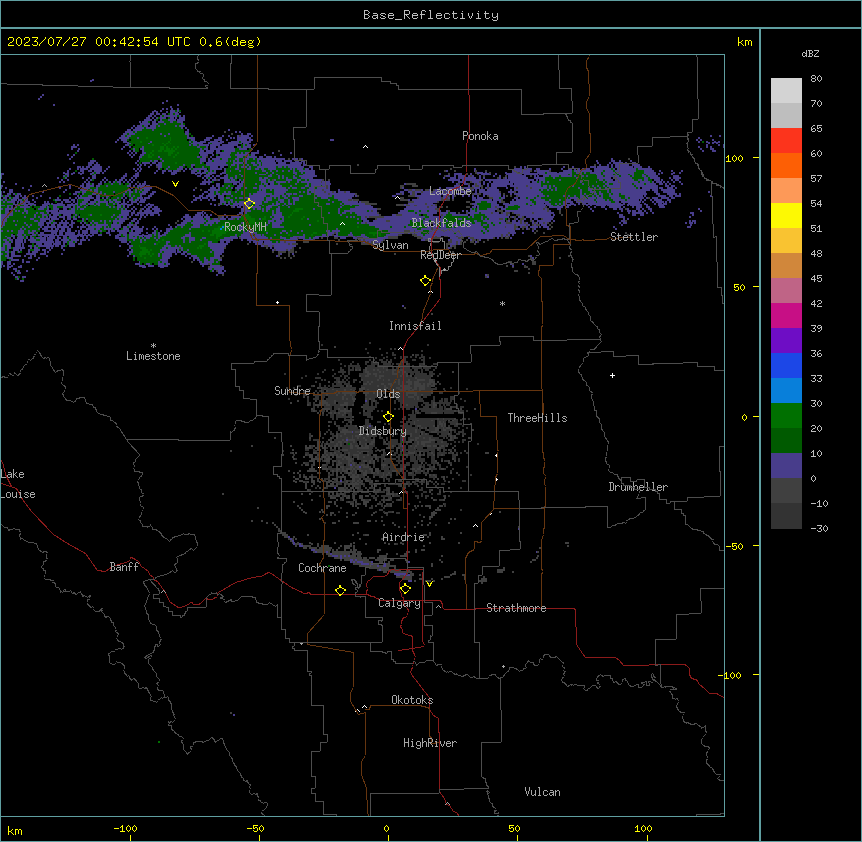Click the Cochrane label
Viewport: 862px width, 842px height.
click(322, 568)
